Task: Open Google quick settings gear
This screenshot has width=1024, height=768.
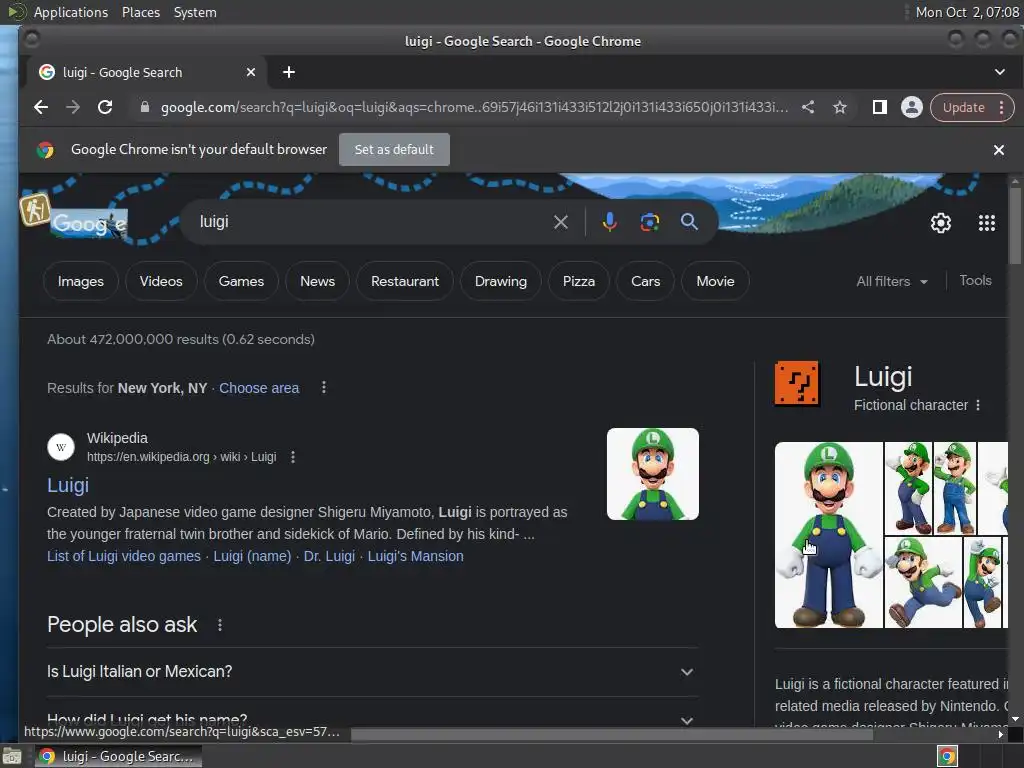Action: coord(940,223)
